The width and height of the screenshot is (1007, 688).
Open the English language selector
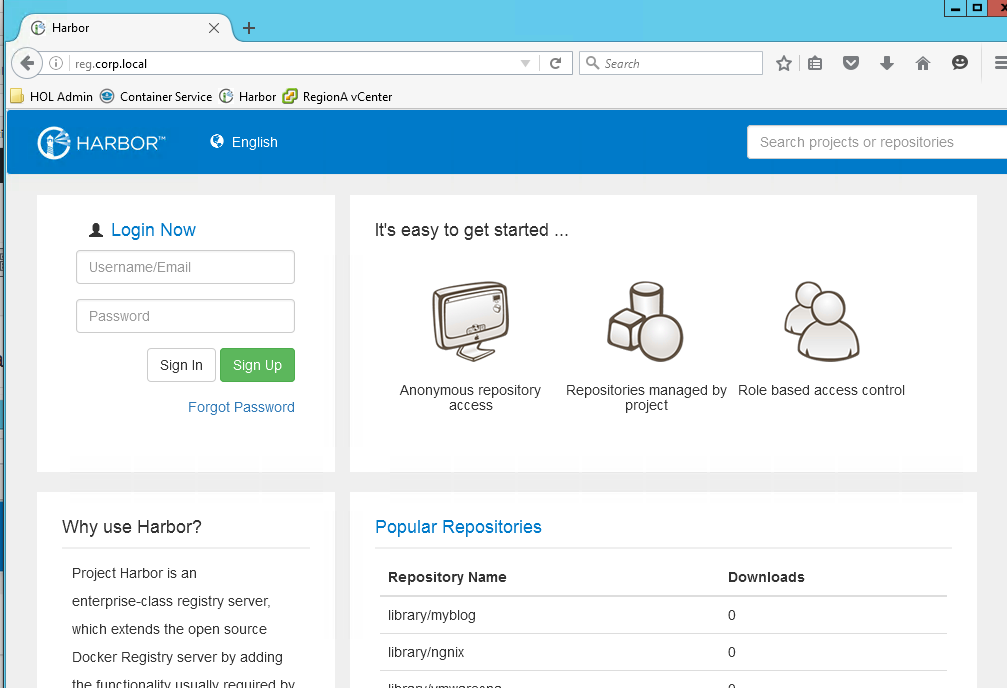point(244,142)
